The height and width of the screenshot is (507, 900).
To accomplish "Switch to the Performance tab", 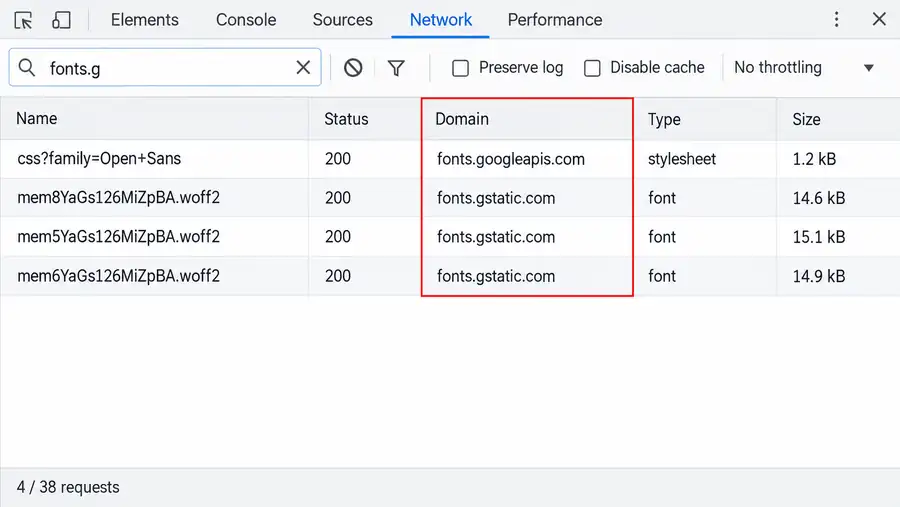I will 555,20.
